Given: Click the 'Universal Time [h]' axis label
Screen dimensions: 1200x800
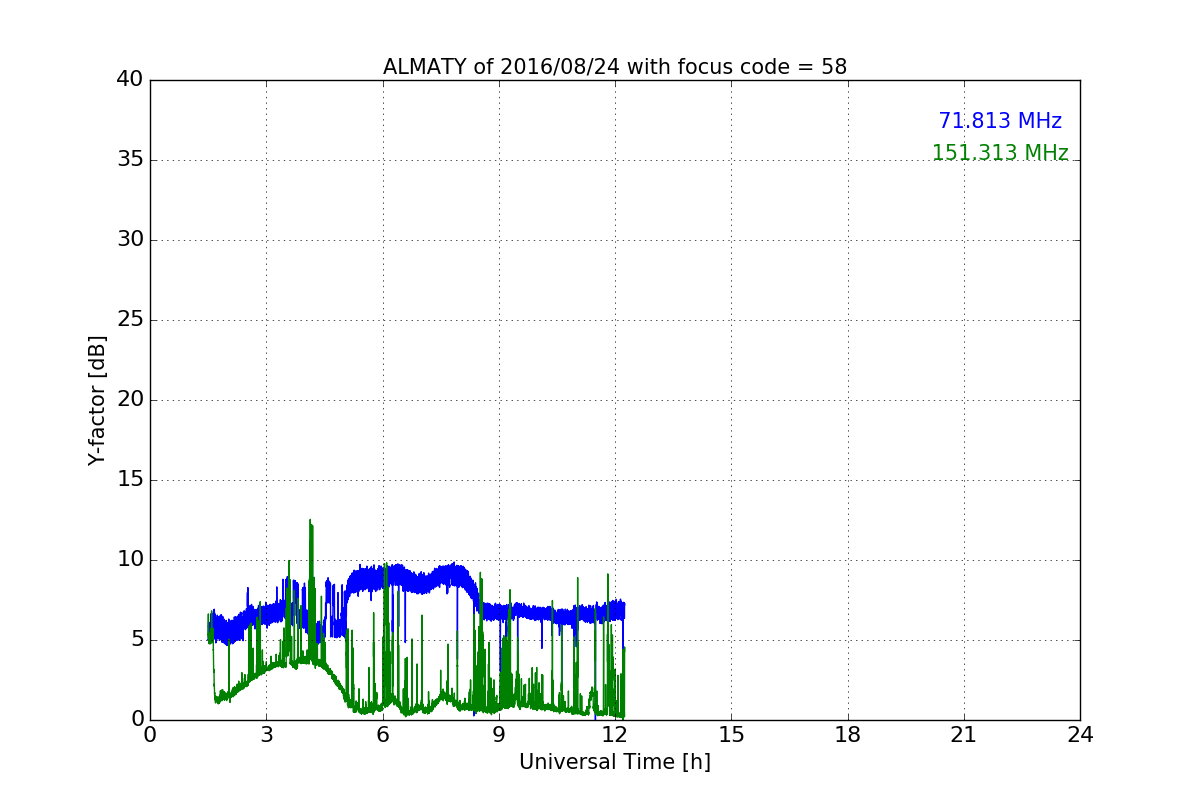Looking at the screenshot, I should click(615, 762).
